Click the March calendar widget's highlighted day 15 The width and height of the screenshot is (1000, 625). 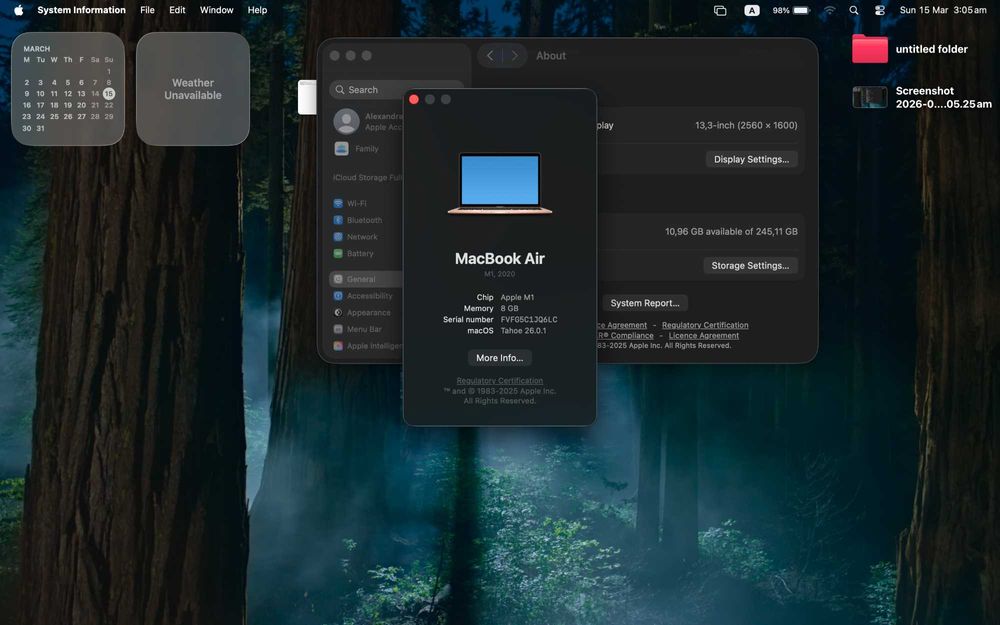[x=108, y=93]
